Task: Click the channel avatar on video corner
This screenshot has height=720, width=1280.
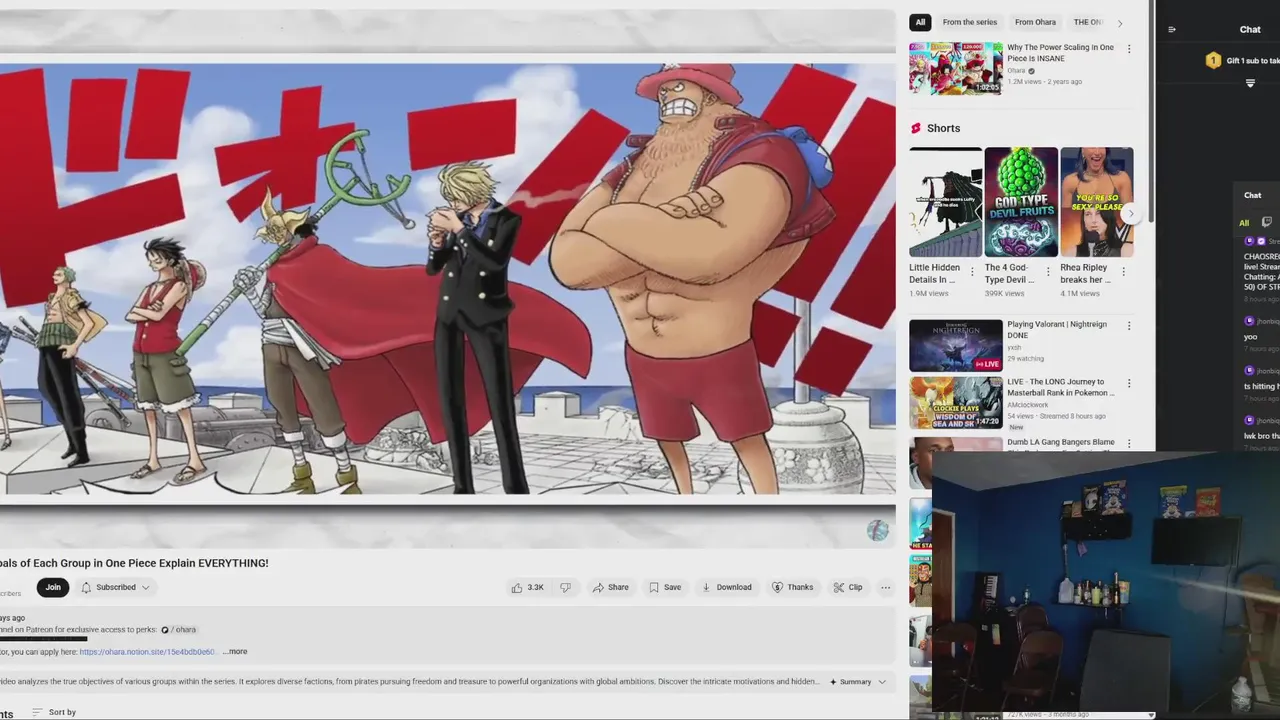Action: (877, 531)
